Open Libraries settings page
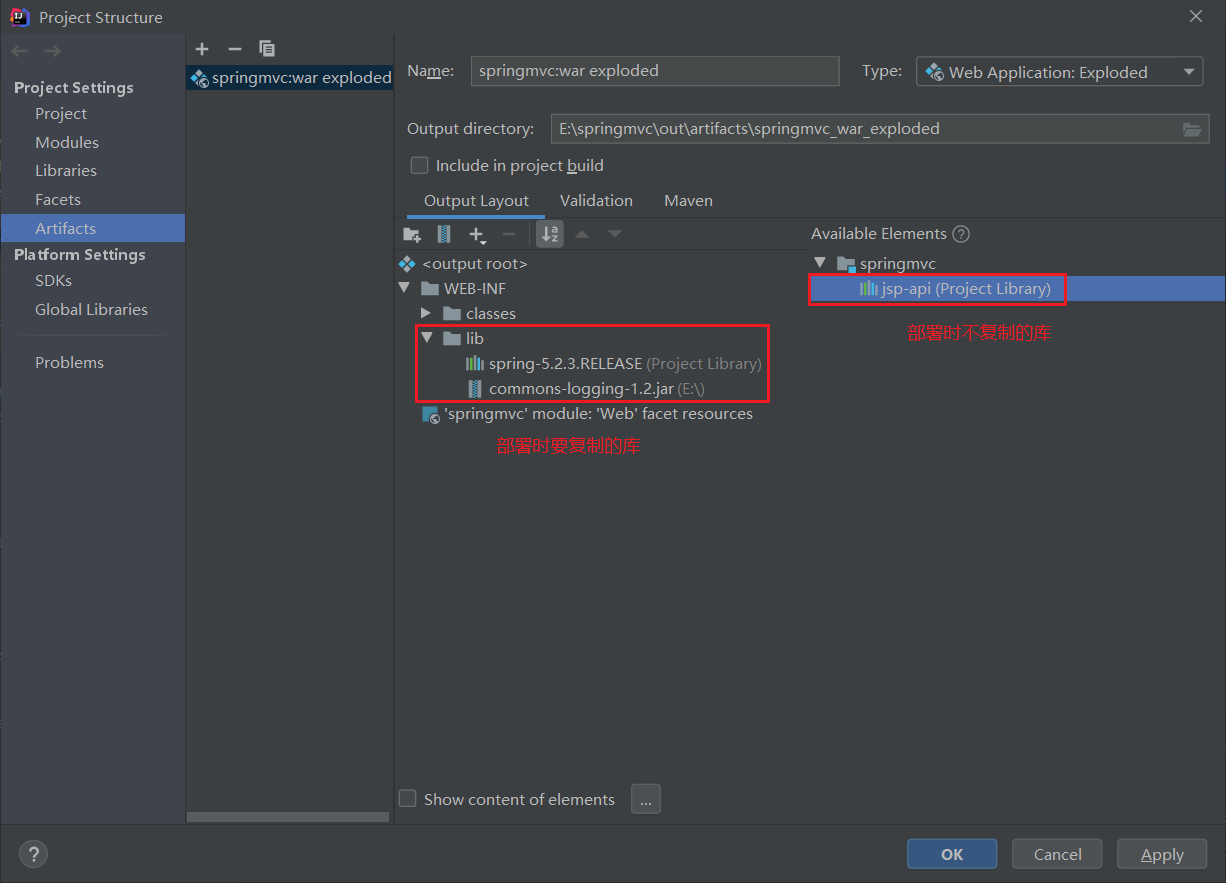This screenshot has width=1226, height=883. coord(66,171)
